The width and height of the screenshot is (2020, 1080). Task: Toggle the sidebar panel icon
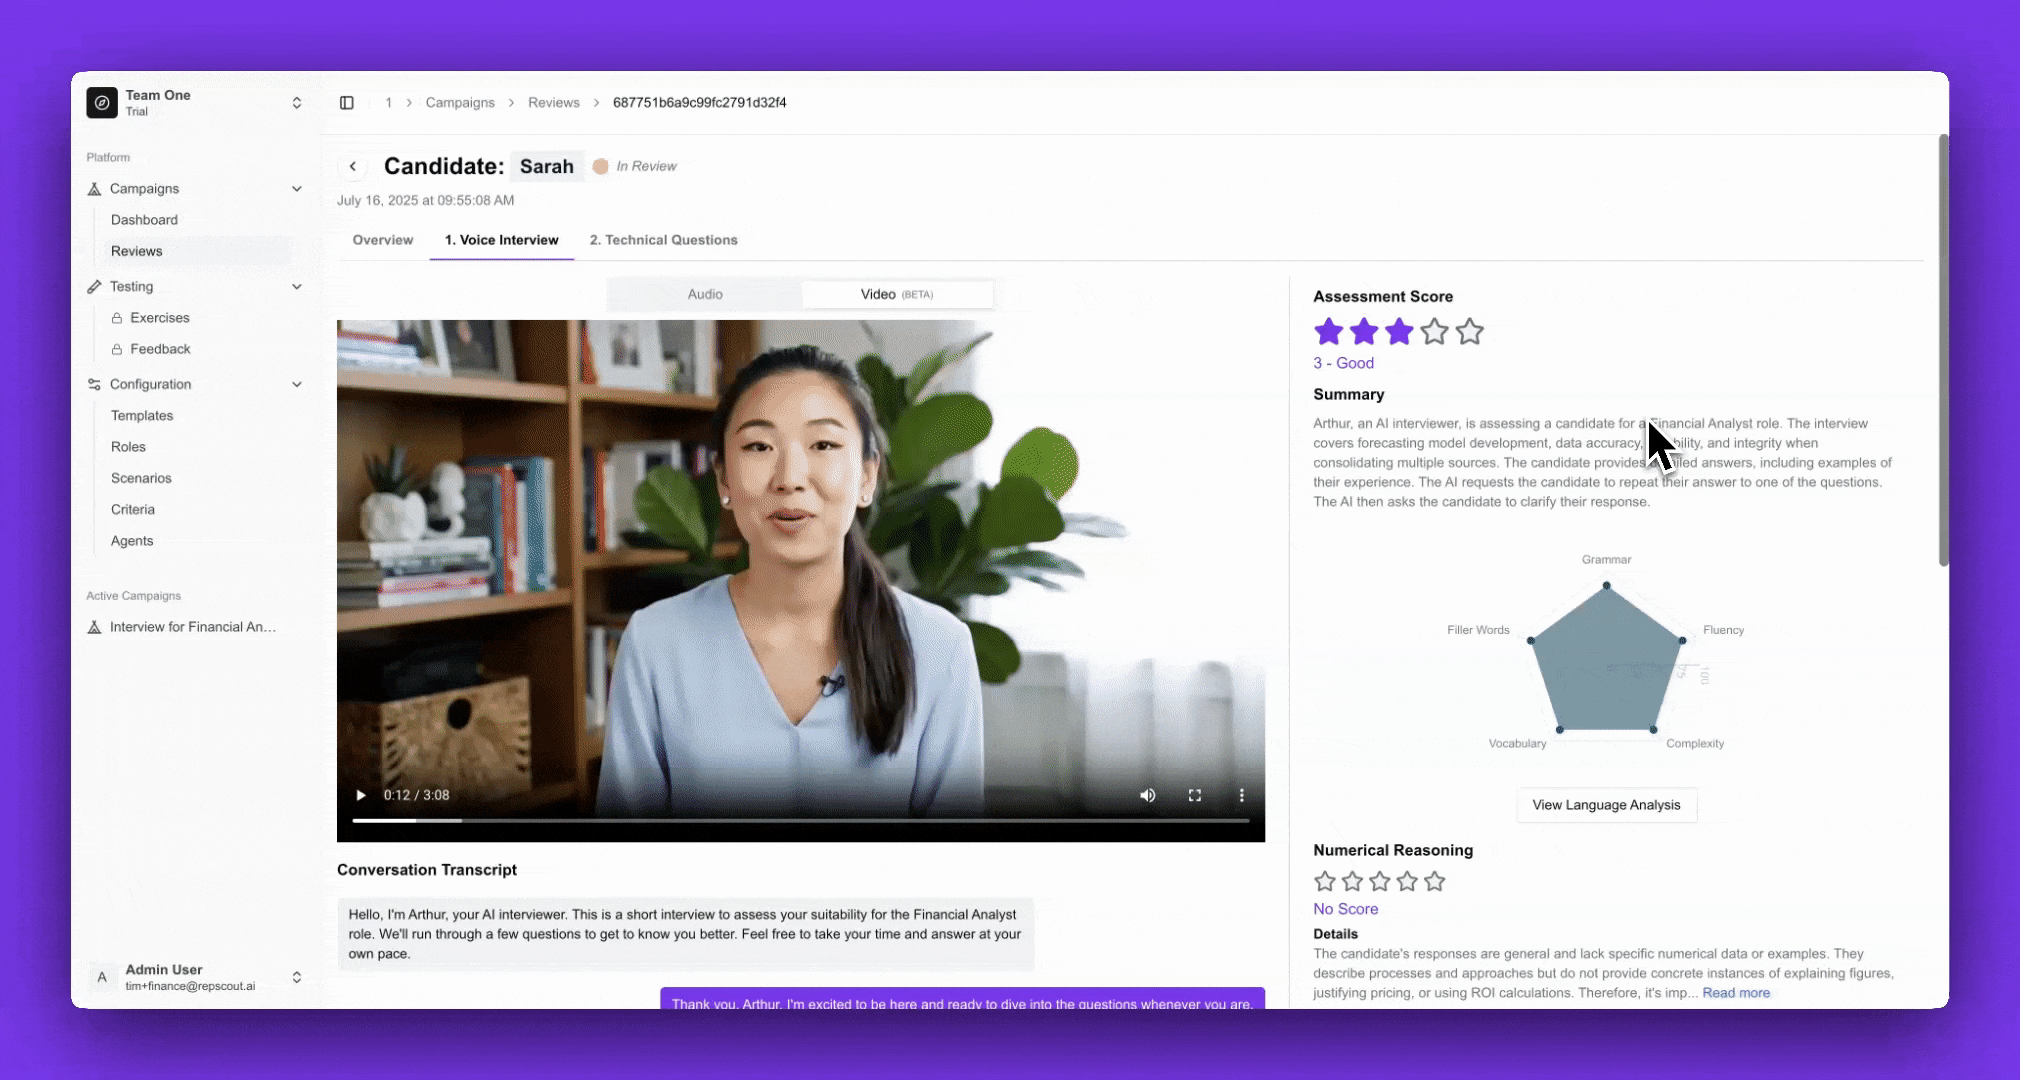click(x=347, y=103)
